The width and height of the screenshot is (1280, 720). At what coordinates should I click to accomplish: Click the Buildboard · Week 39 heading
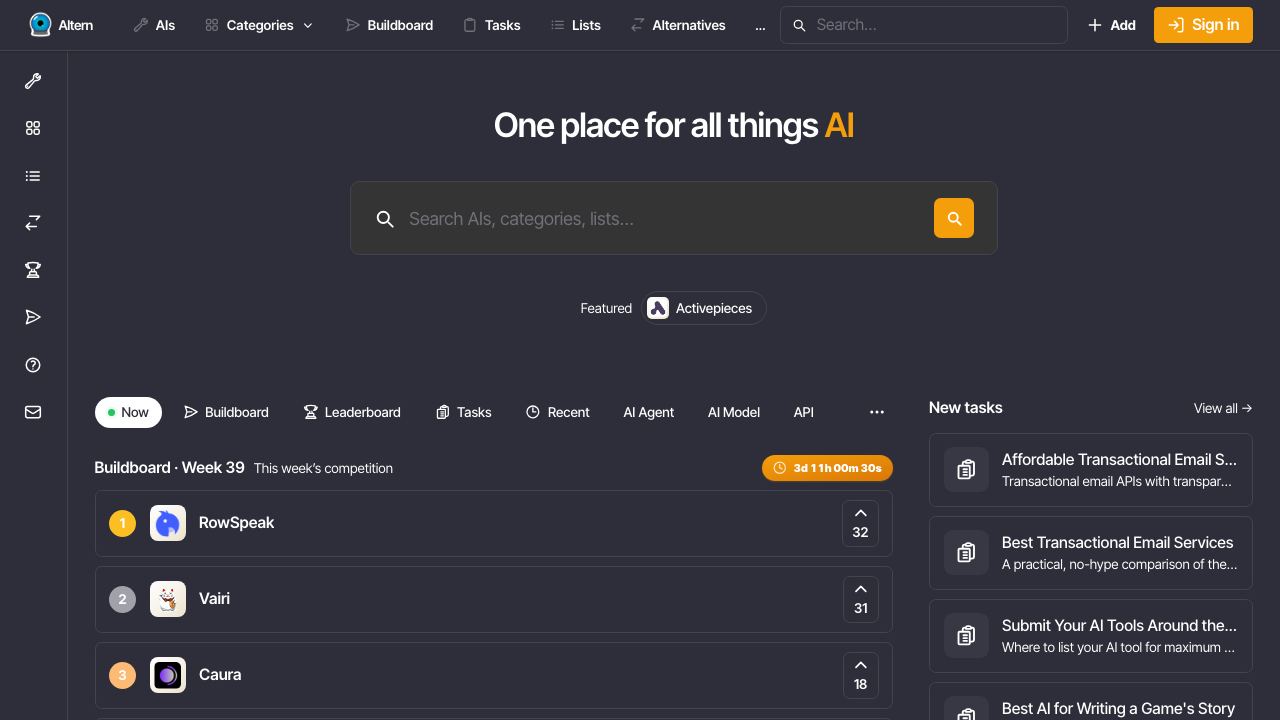coord(169,467)
